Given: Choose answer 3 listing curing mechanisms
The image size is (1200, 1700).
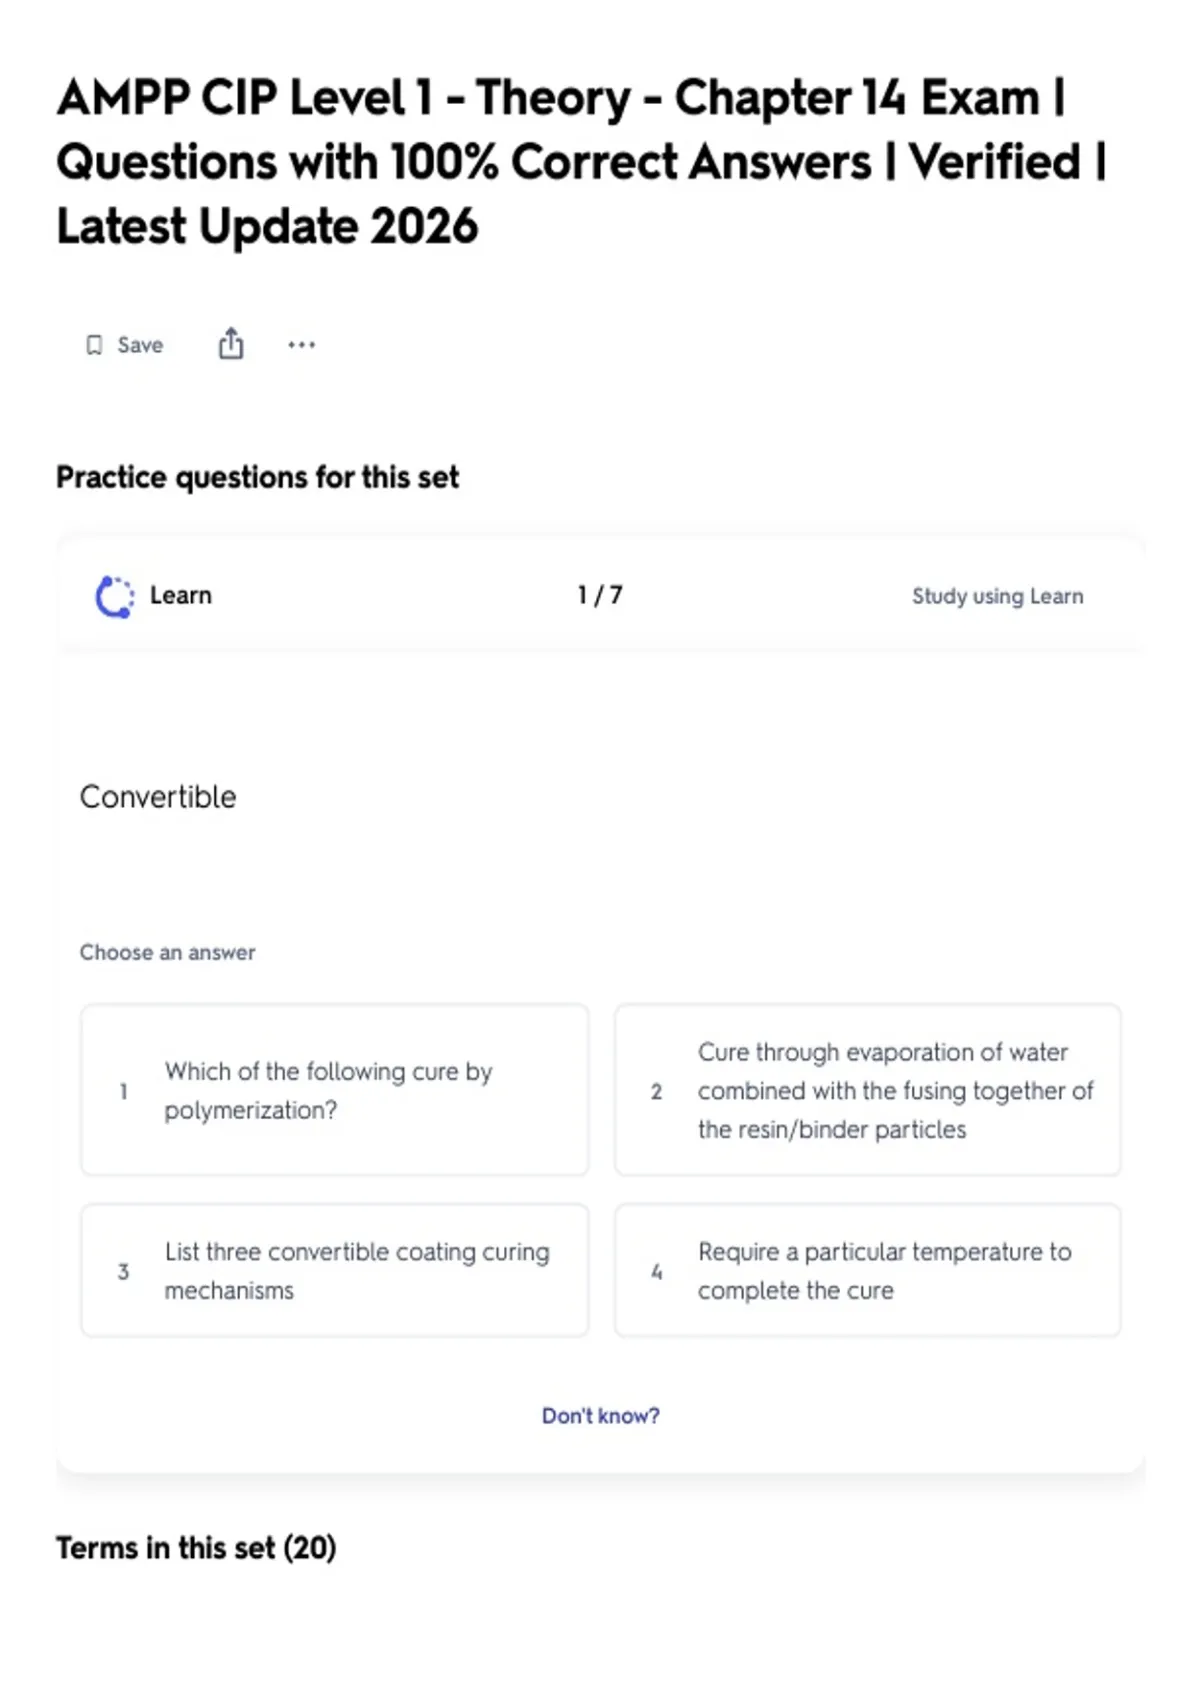Looking at the screenshot, I should pos(334,1271).
